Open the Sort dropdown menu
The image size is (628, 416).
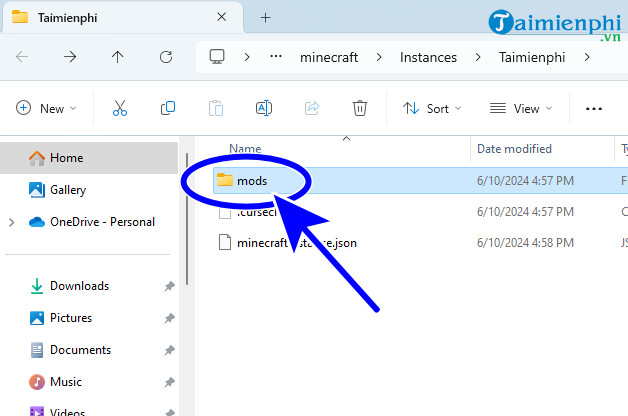432,108
